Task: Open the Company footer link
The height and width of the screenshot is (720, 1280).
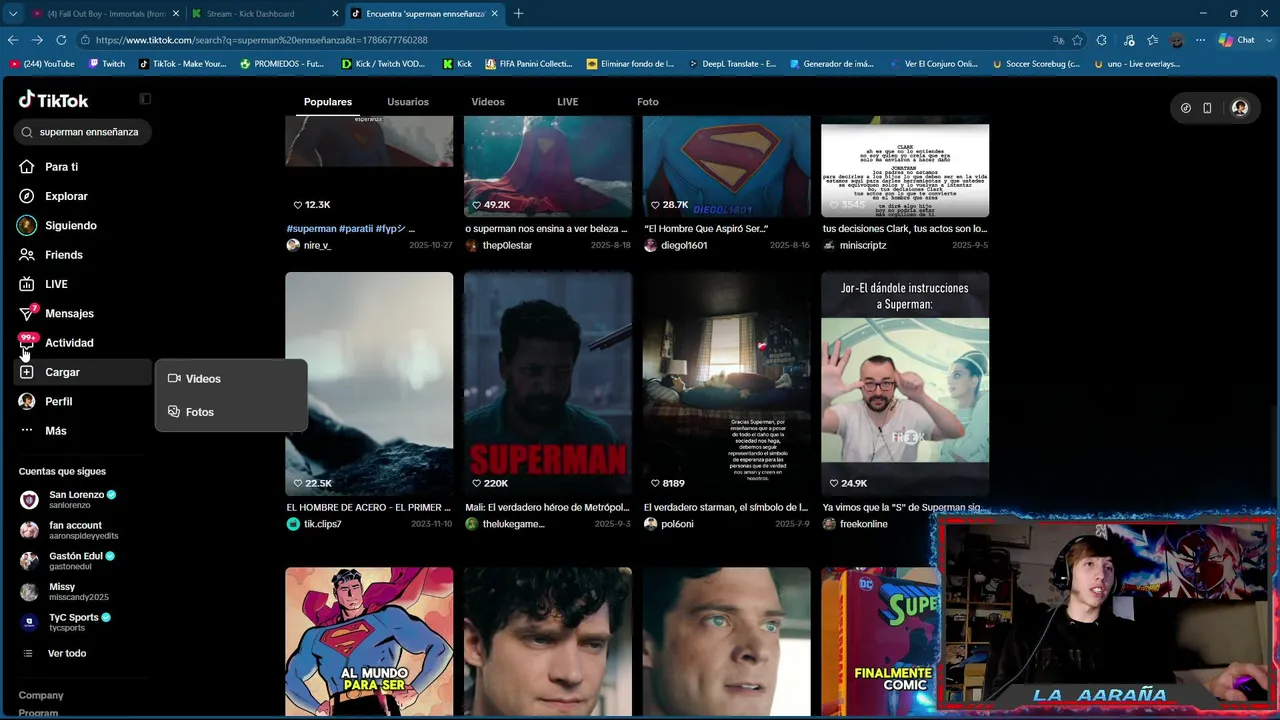Action: pos(41,695)
